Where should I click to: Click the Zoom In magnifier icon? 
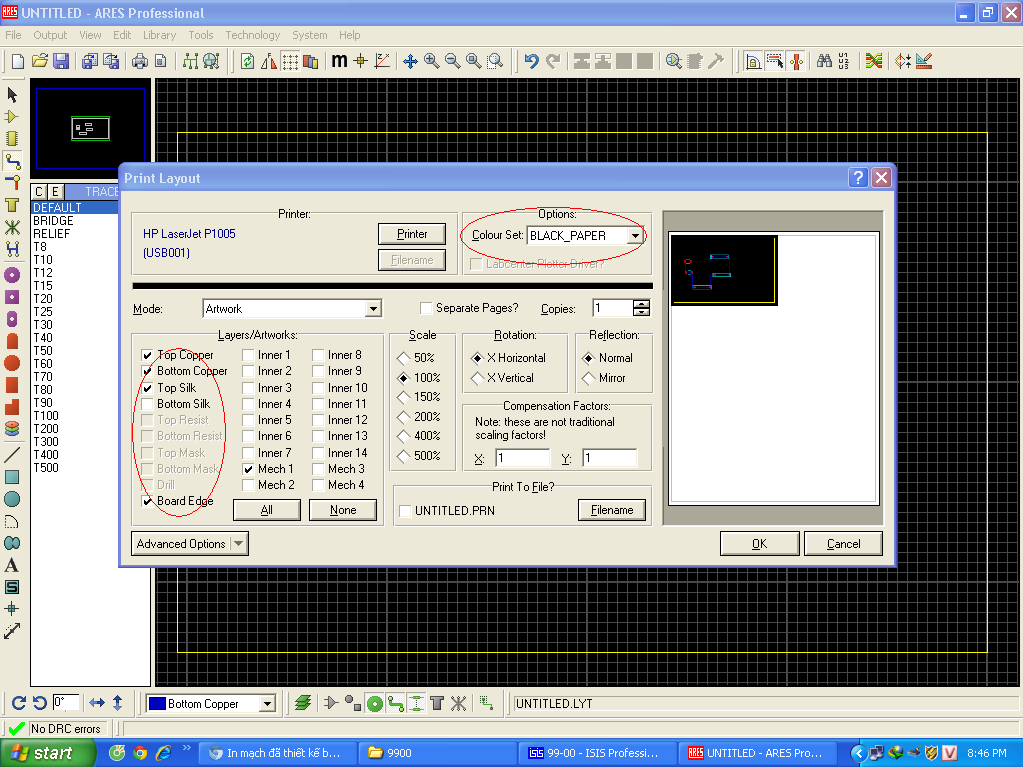pos(432,61)
